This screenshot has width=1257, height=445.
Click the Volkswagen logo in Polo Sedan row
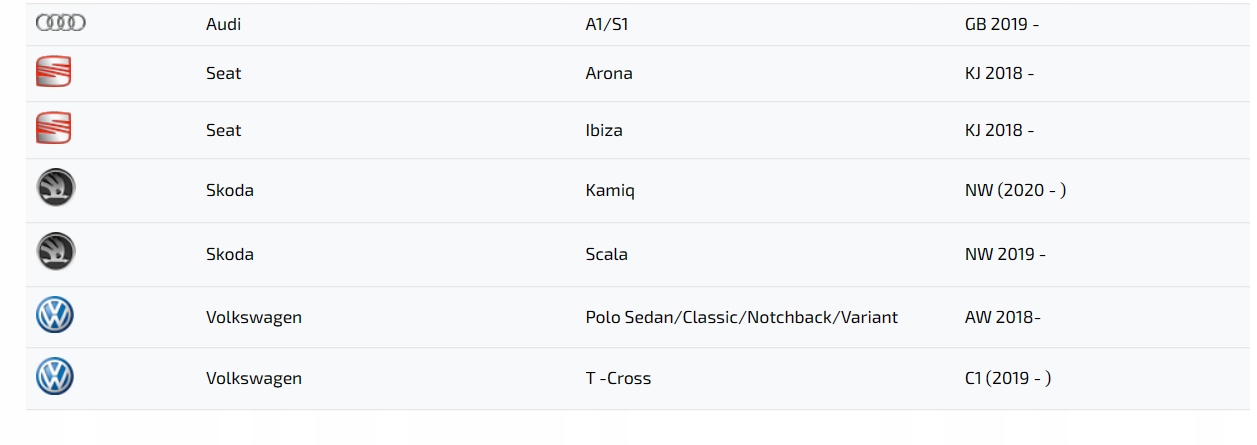coord(55,315)
